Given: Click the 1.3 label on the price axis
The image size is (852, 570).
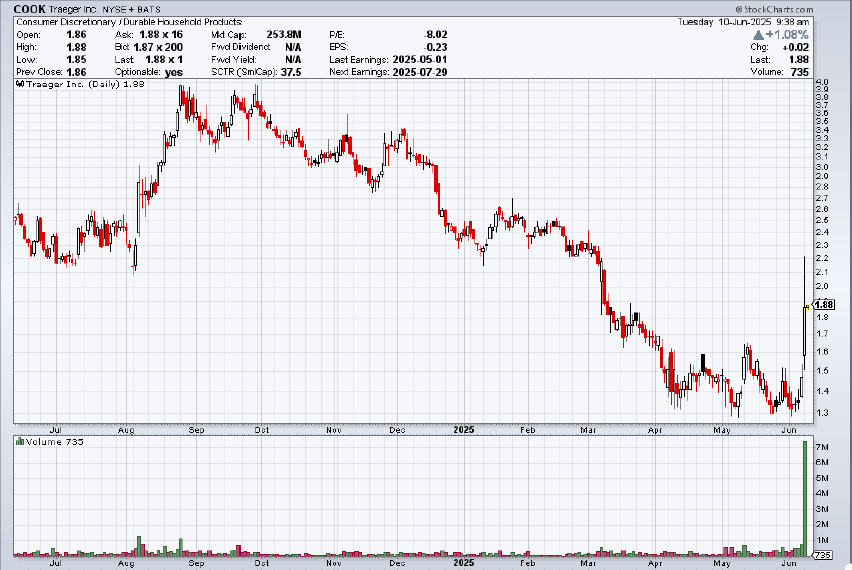Looking at the screenshot, I should 822,413.
